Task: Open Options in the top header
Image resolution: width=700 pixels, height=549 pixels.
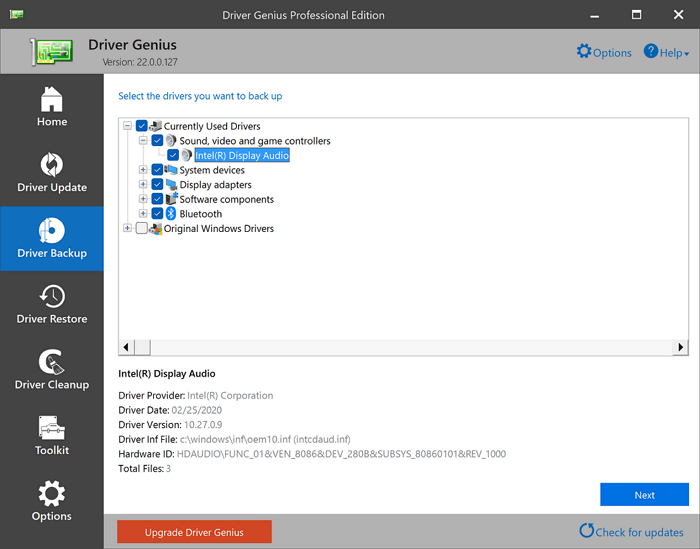Action: pos(604,52)
